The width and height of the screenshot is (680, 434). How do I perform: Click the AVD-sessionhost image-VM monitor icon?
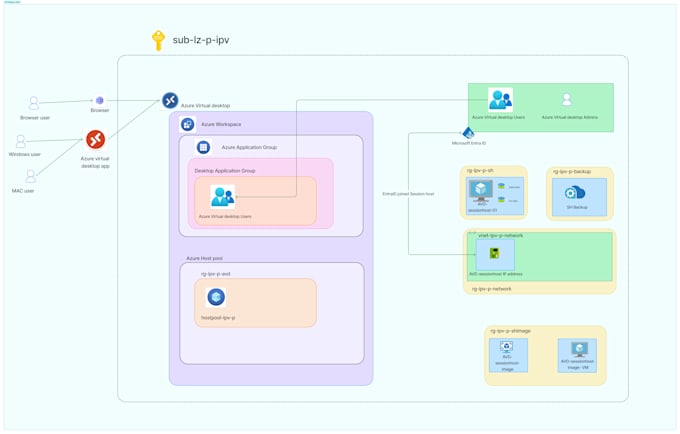579,349
